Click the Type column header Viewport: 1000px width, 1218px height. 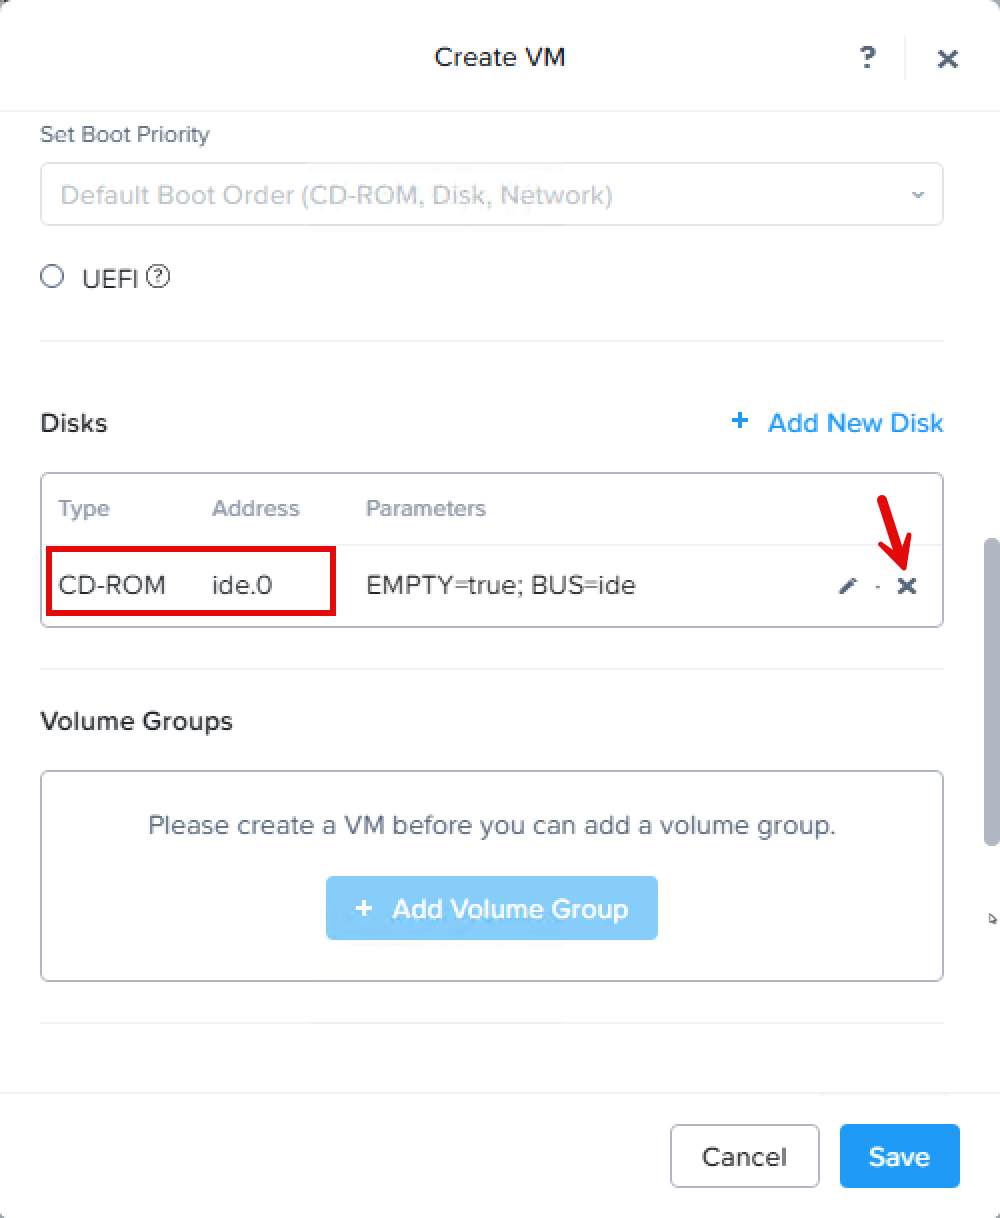tap(84, 508)
